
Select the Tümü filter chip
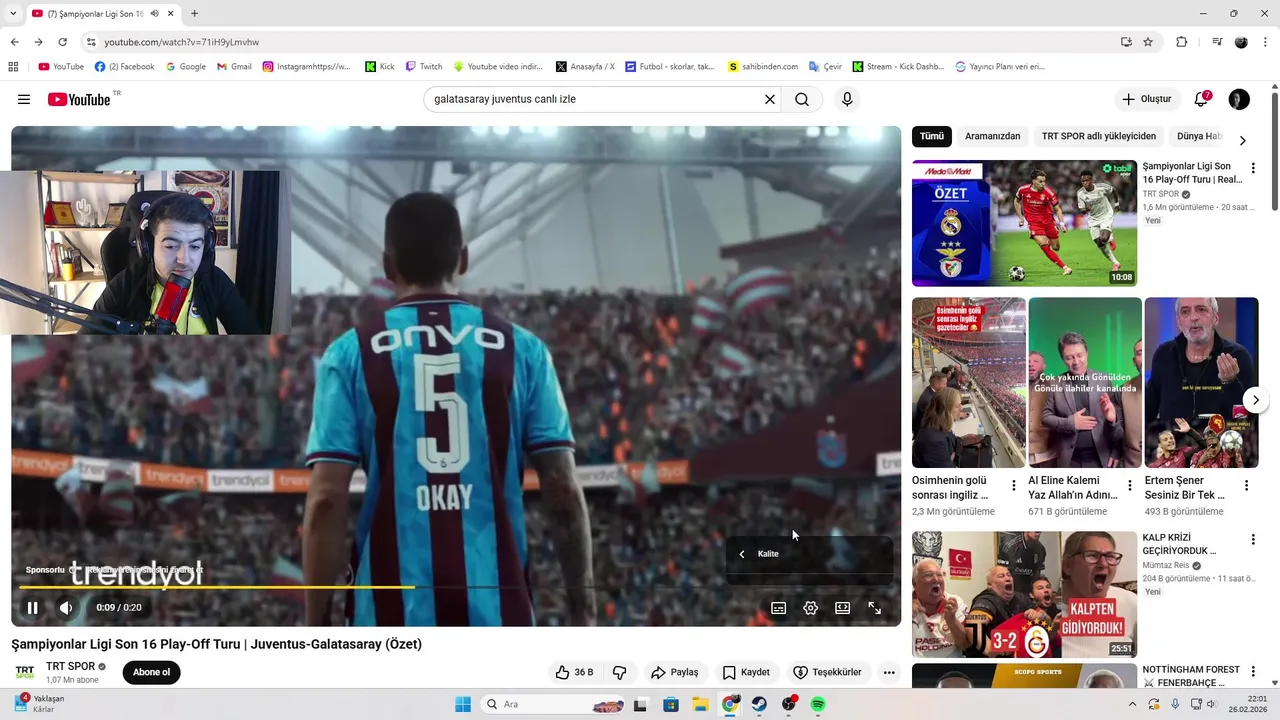tap(932, 136)
